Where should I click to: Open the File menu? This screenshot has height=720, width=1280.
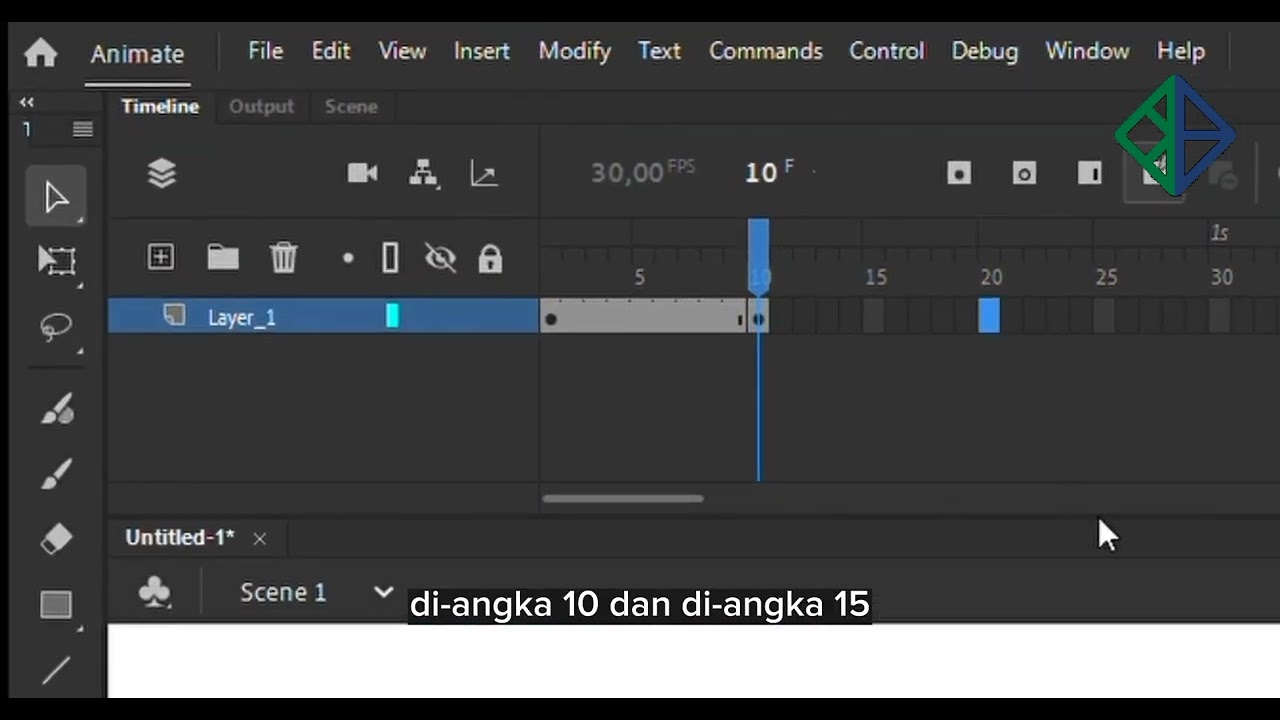click(x=266, y=51)
